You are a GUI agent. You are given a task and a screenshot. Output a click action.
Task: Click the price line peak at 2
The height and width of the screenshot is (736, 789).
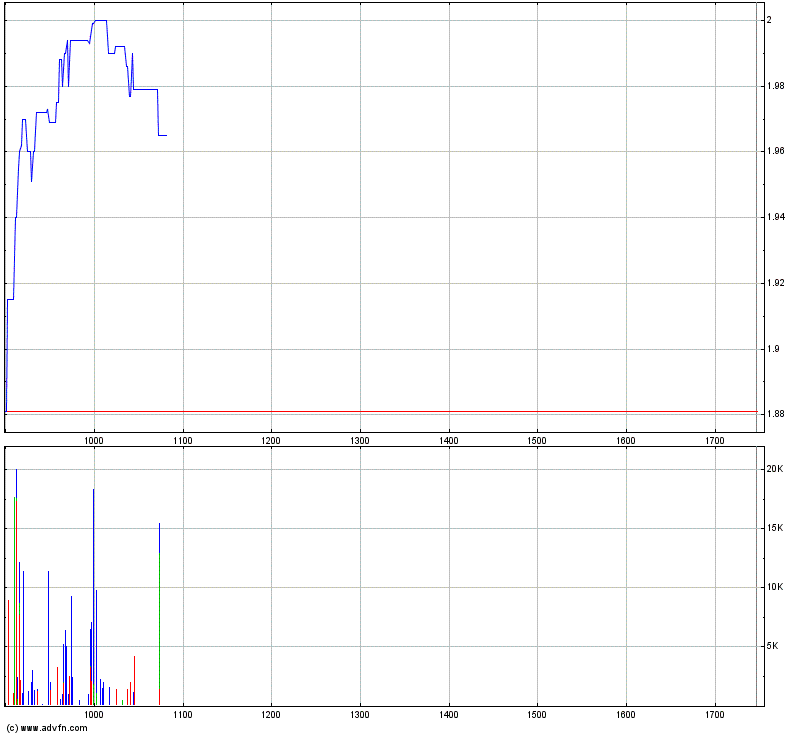click(100, 20)
